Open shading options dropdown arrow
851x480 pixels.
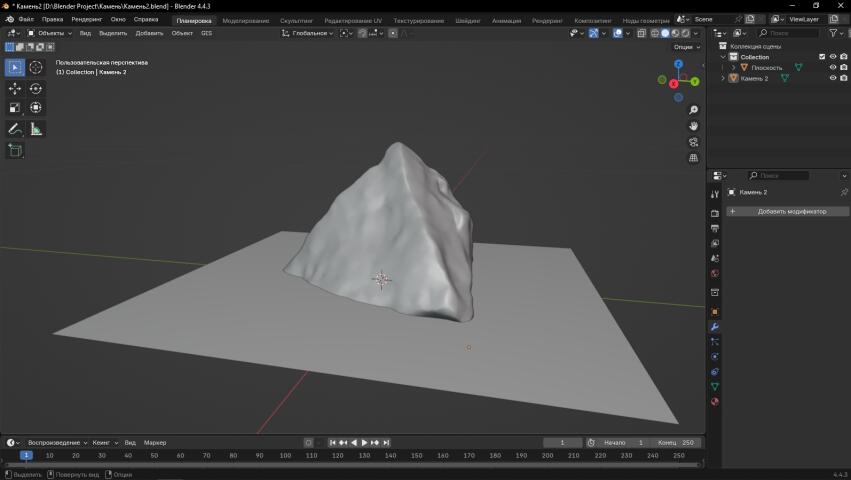[x=696, y=33]
